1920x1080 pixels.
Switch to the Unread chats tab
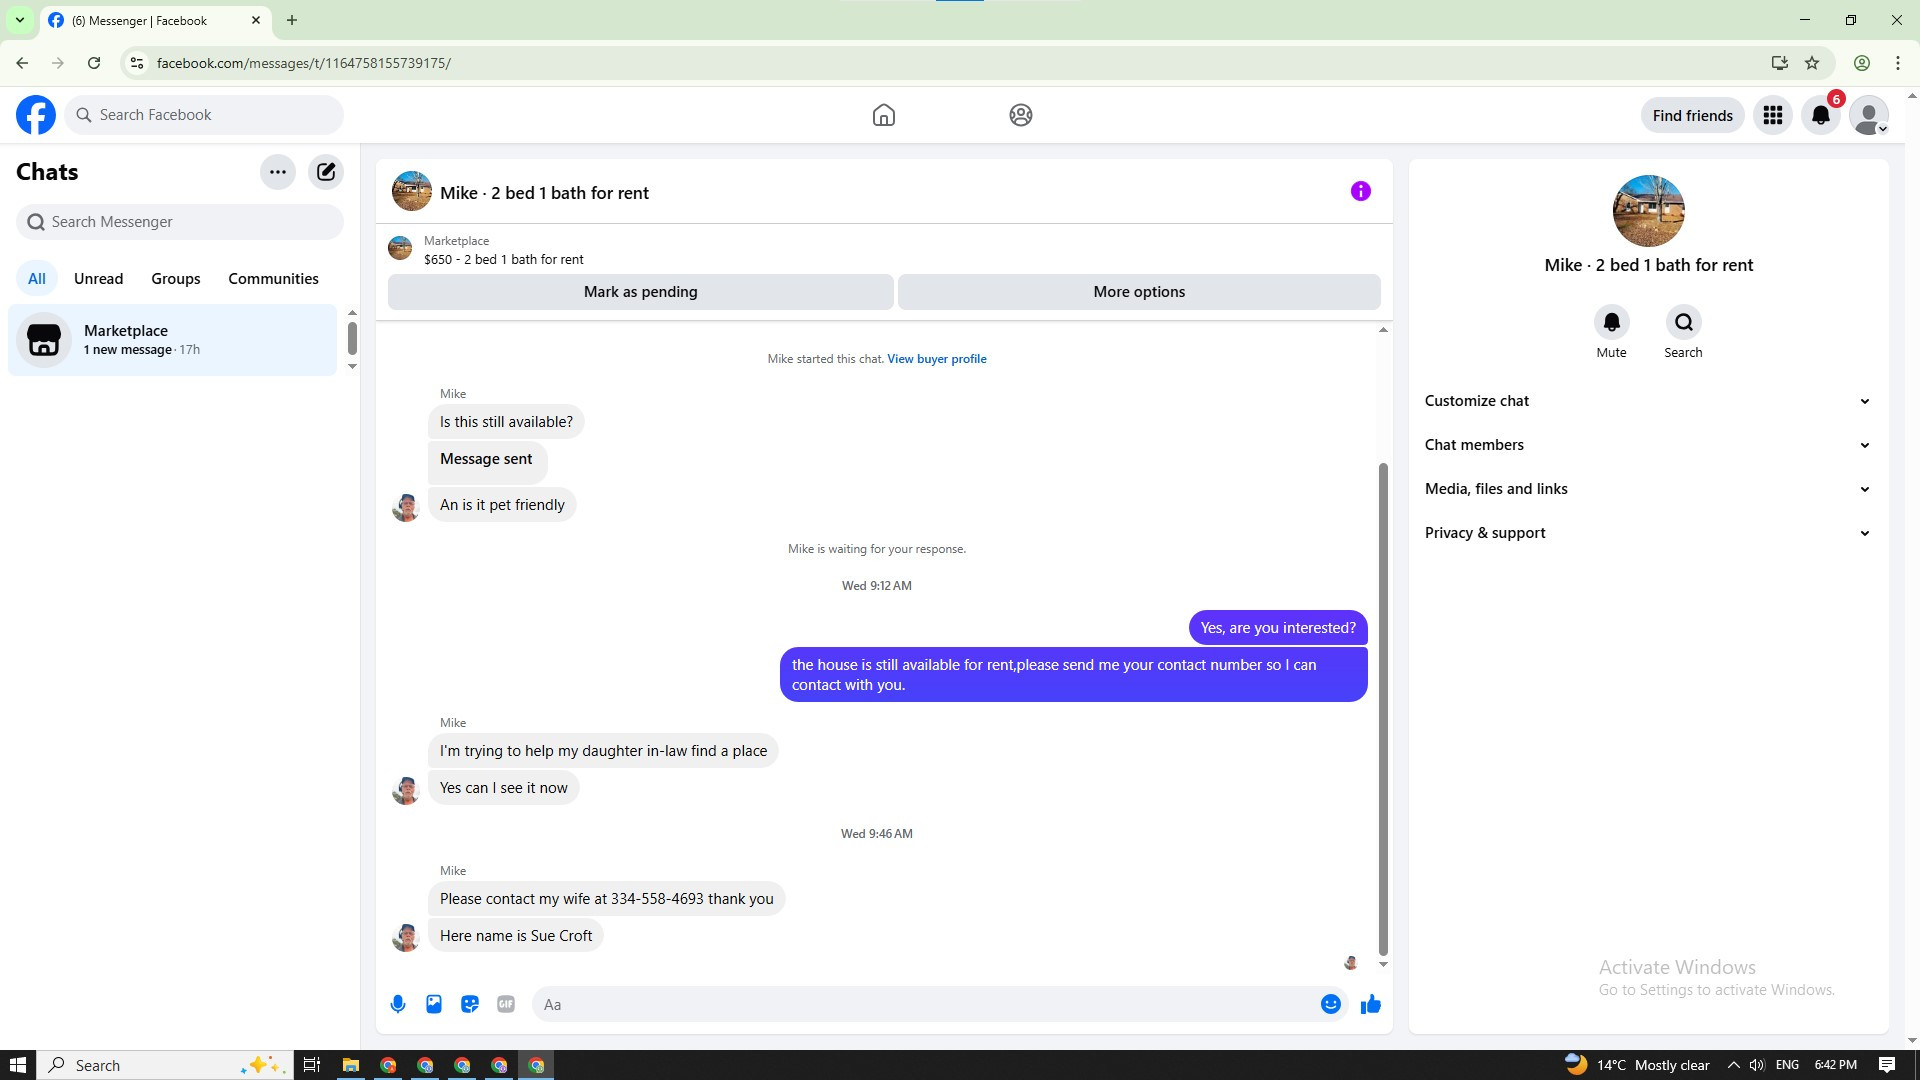tap(98, 279)
